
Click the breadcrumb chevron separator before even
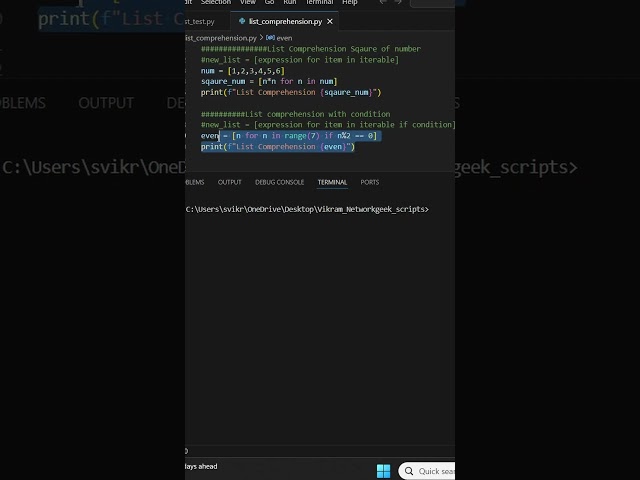pyautogui.click(x=261, y=38)
